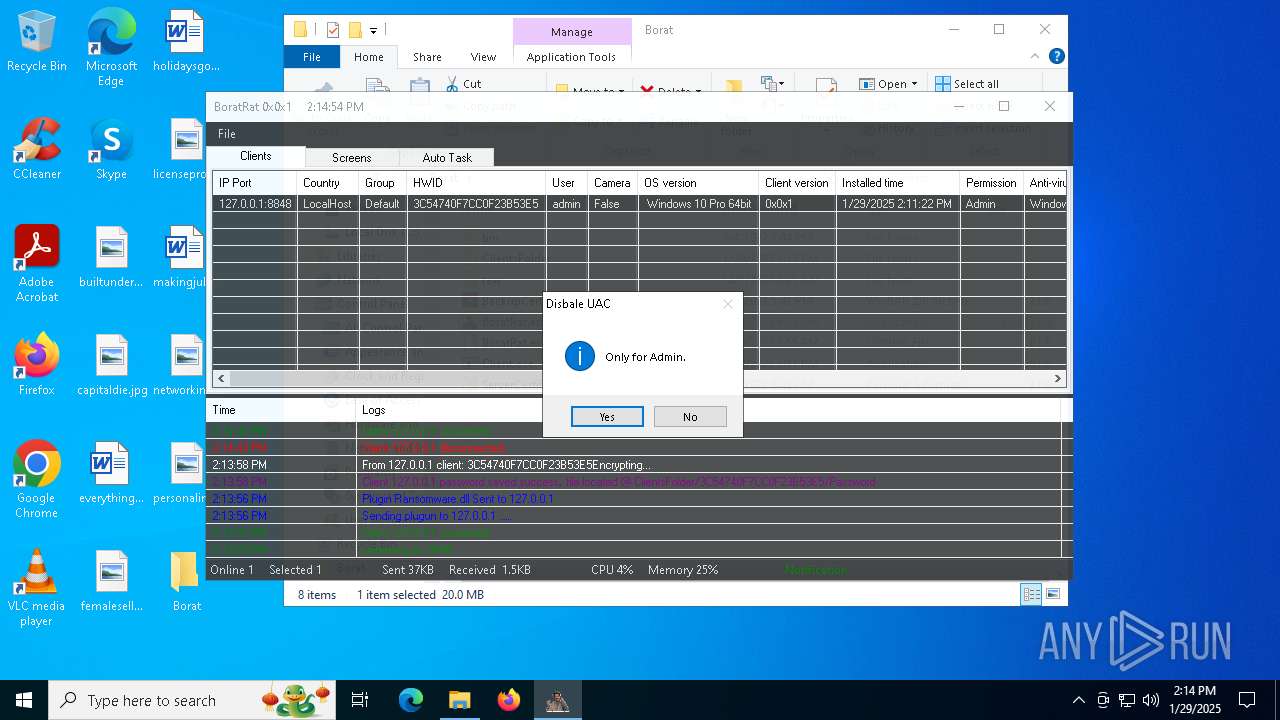
Task: Expand the Open dropdown in Explorer ribbon
Action: point(913,84)
